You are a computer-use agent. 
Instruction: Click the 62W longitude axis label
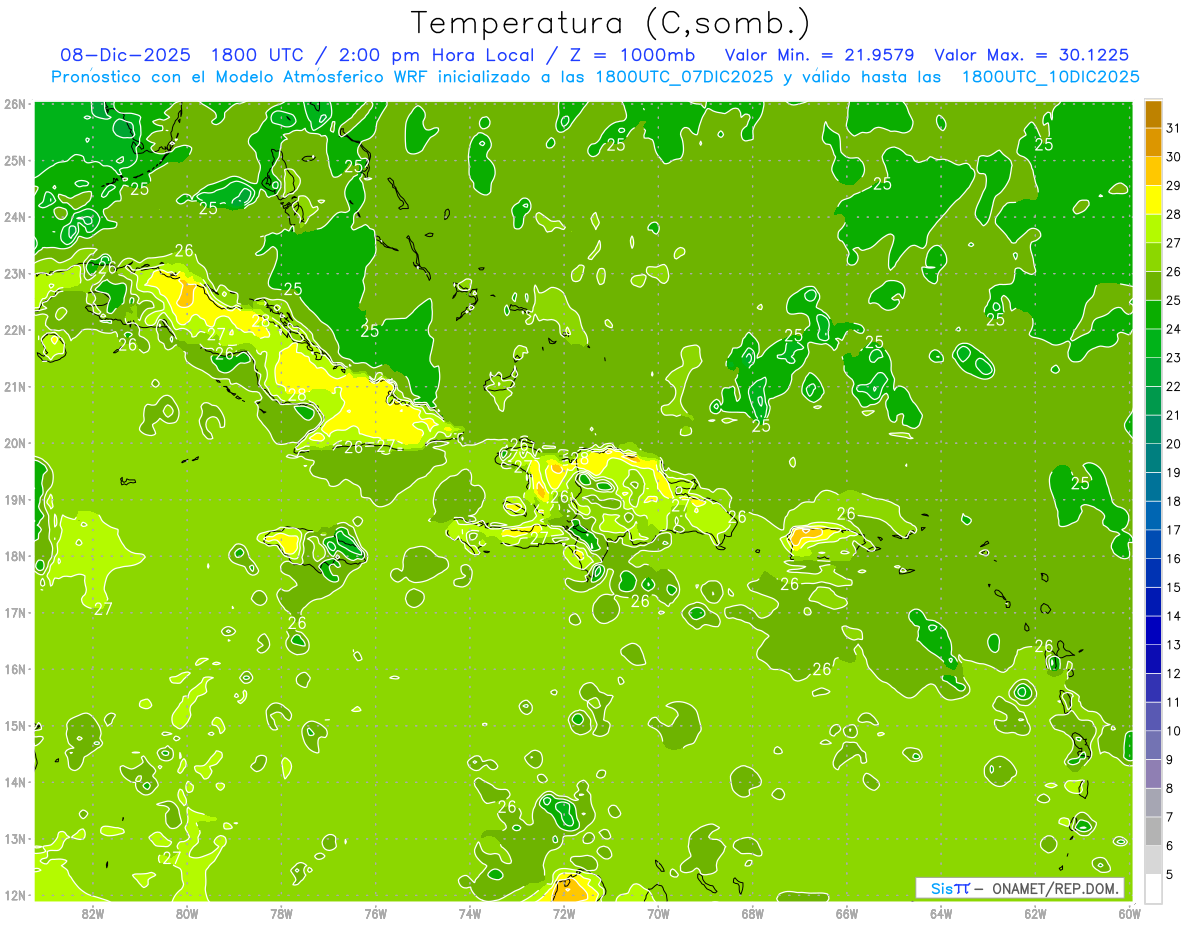1035,913
